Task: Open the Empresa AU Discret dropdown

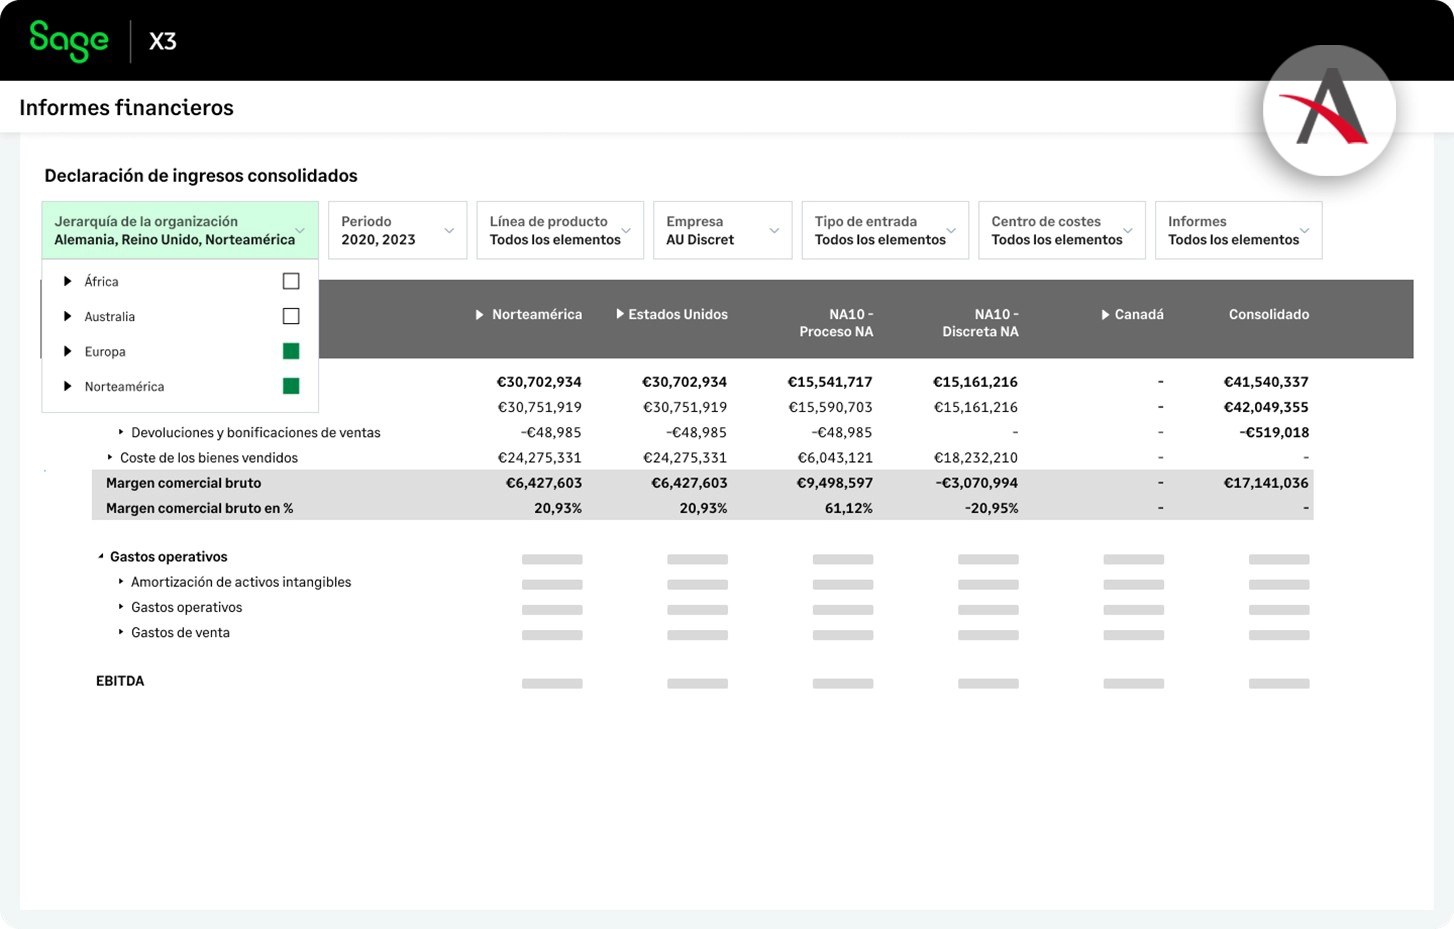Action: coord(721,231)
